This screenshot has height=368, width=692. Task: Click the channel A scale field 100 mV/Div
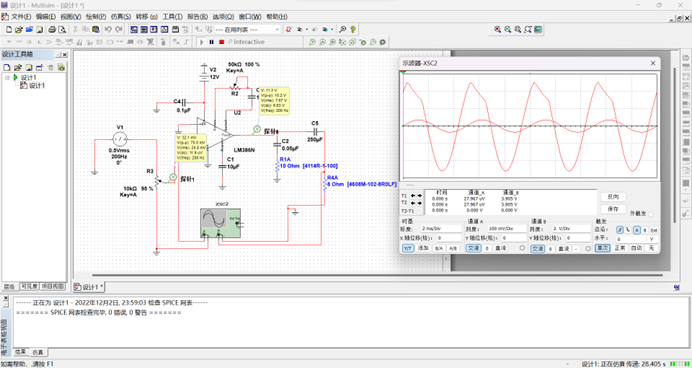pos(507,229)
